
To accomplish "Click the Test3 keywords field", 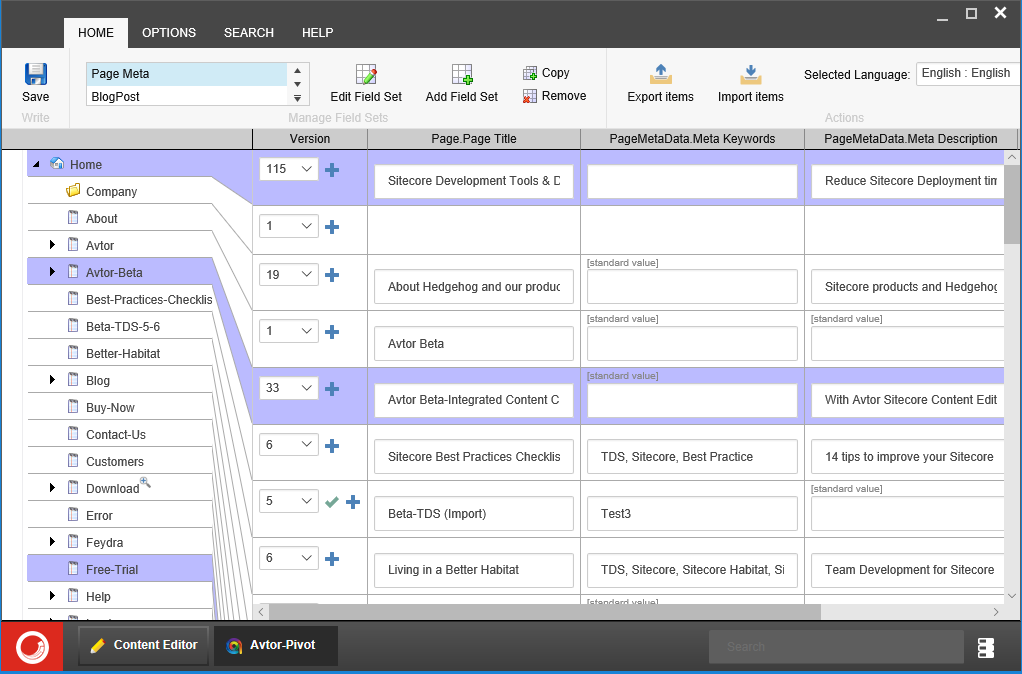I will click(x=692, y=514).
